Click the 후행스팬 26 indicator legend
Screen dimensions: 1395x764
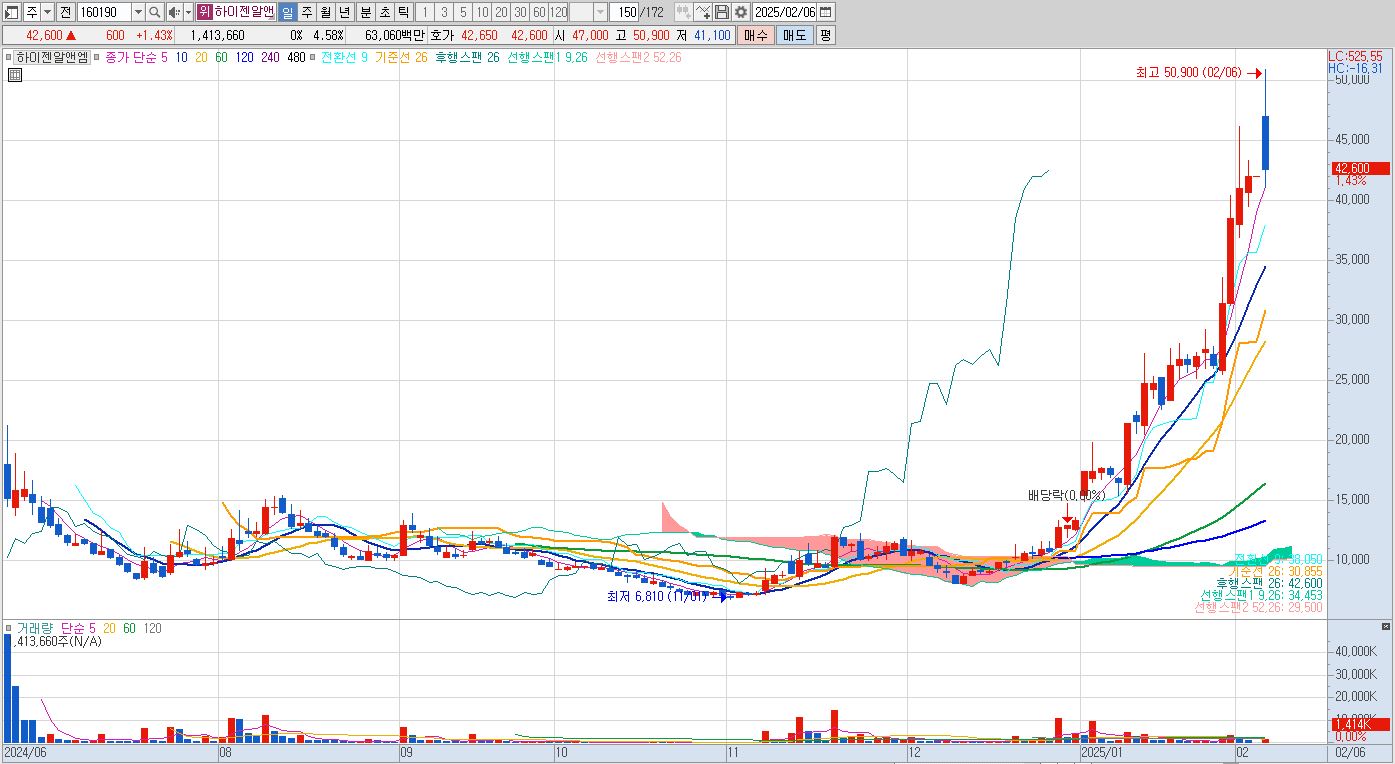coord(467,58)
